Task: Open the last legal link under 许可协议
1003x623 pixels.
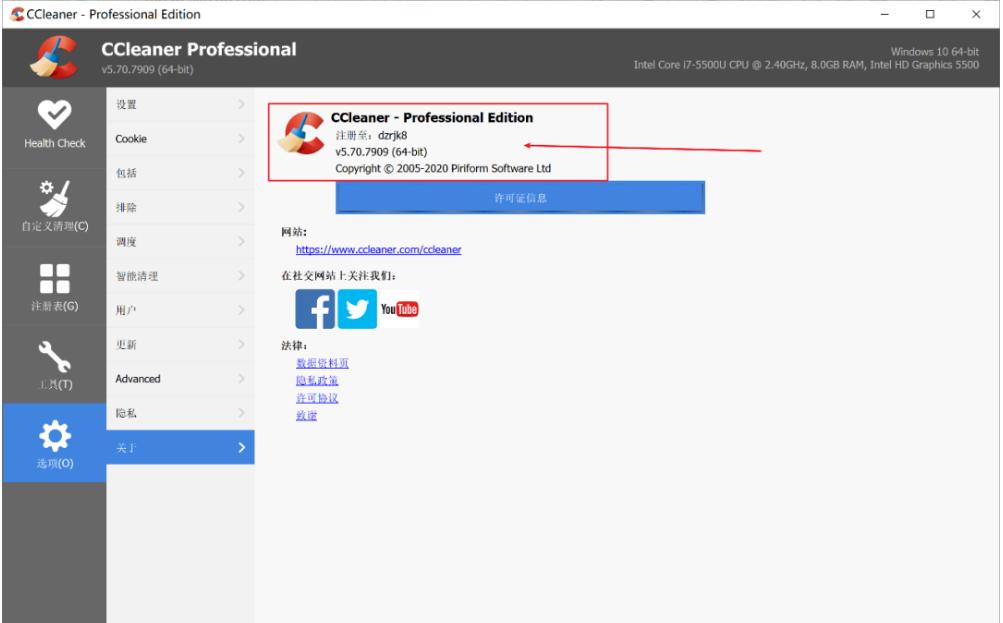Action: [306, 415]
